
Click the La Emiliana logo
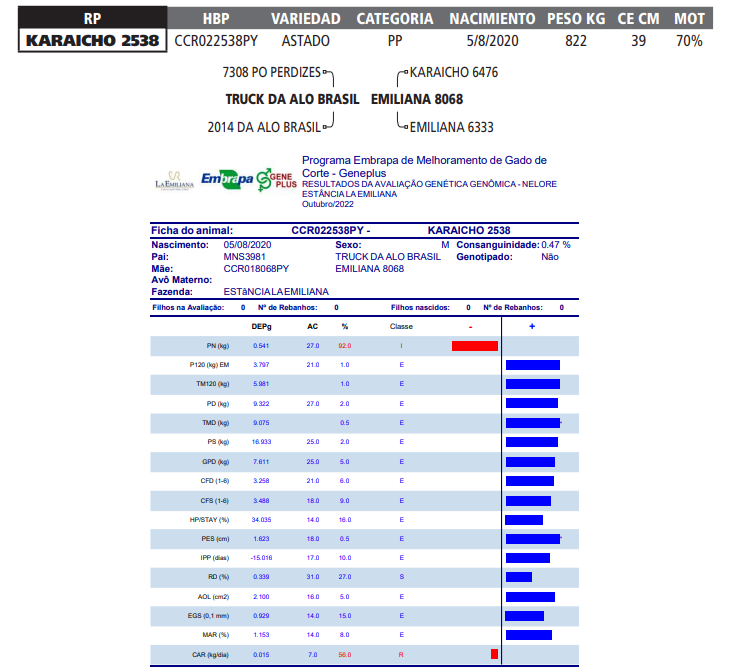click(175, 179)
